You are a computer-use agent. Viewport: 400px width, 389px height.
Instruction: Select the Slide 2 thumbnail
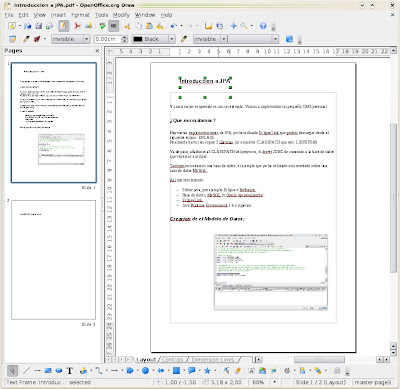54,260
